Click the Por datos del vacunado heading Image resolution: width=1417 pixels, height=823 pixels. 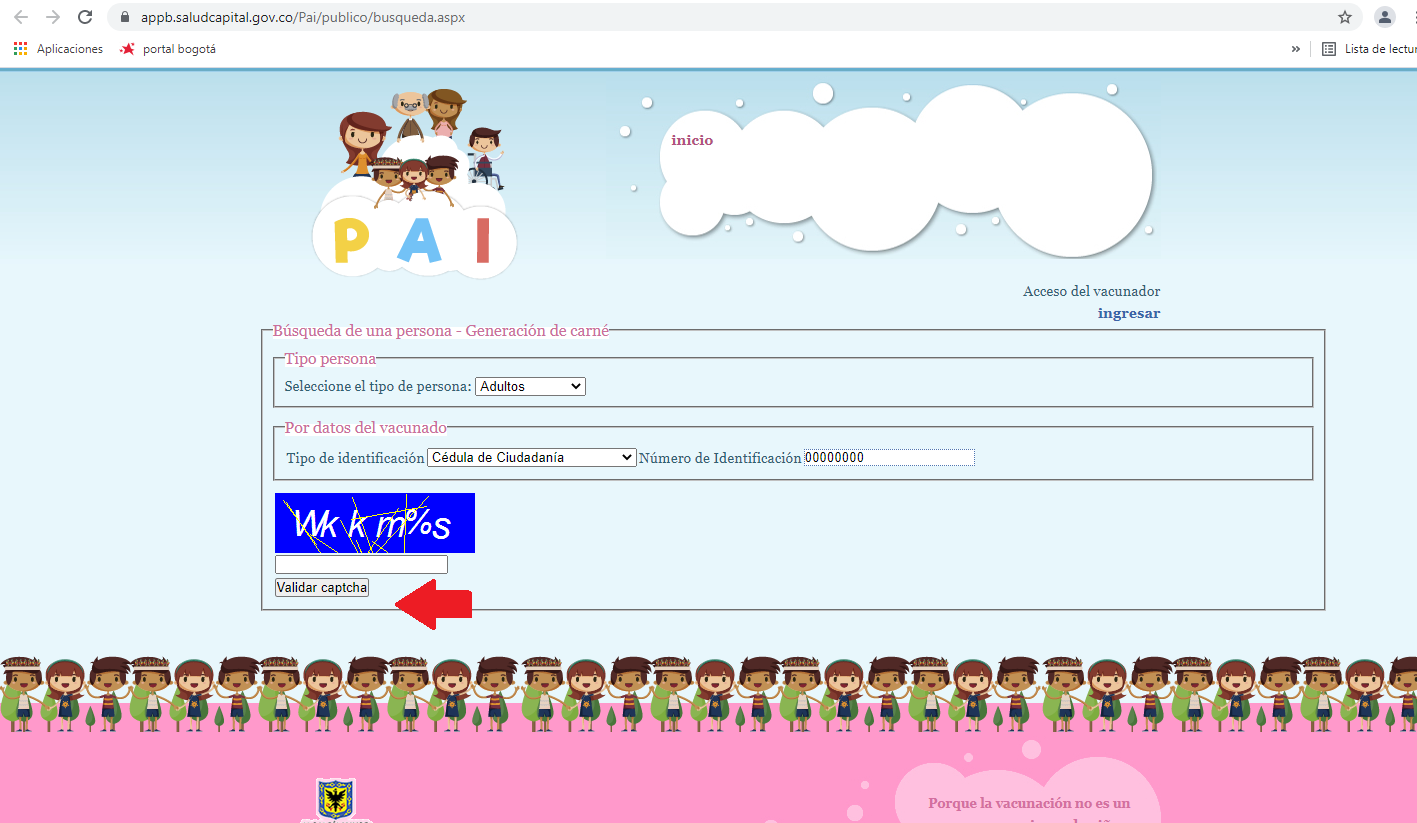click(366, 427)
